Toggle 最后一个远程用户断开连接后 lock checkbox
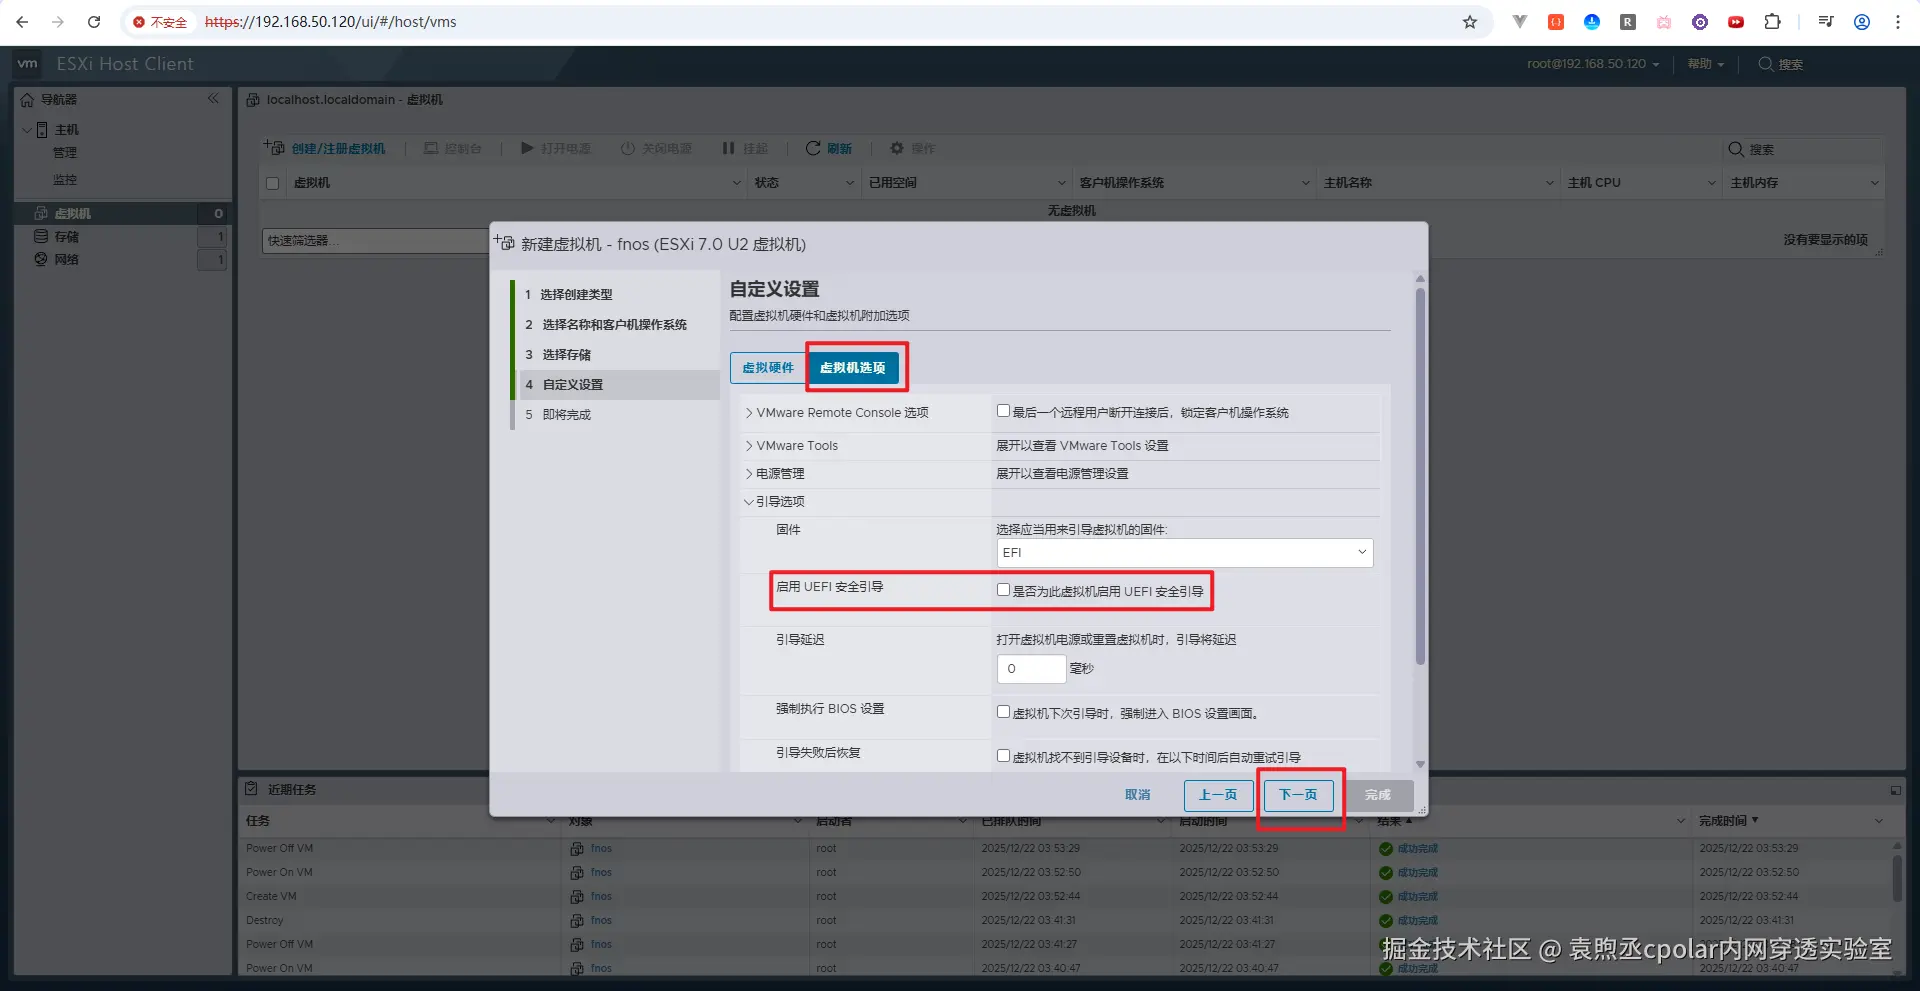The width and height of the screenshot is (1920, 991). pos(1003,411)
